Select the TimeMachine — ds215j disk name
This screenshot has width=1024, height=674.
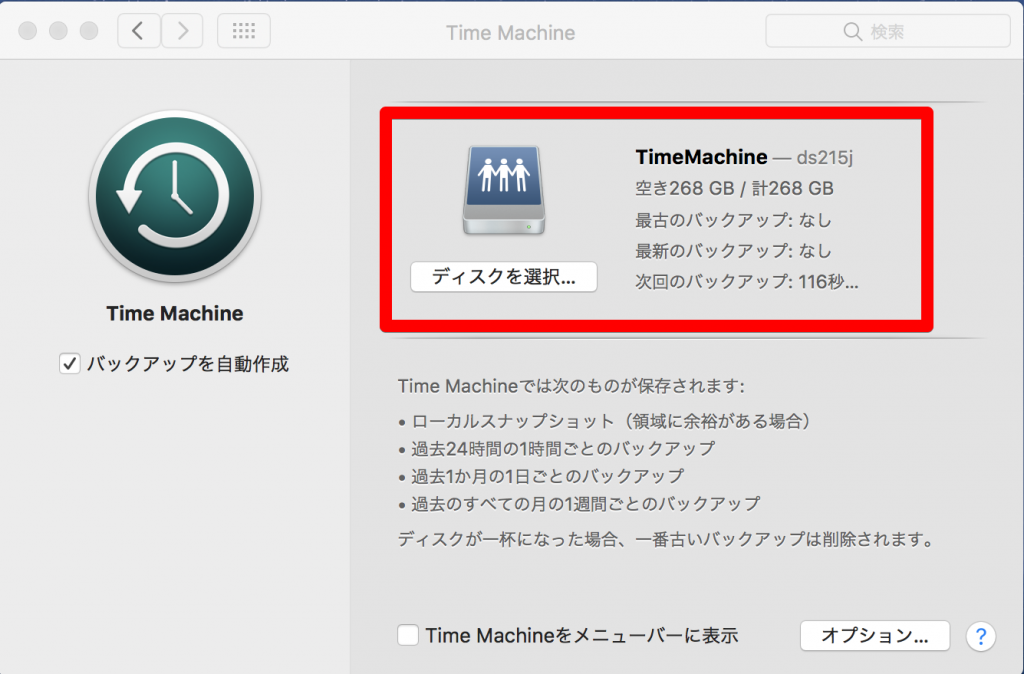(x=744, y=157)
